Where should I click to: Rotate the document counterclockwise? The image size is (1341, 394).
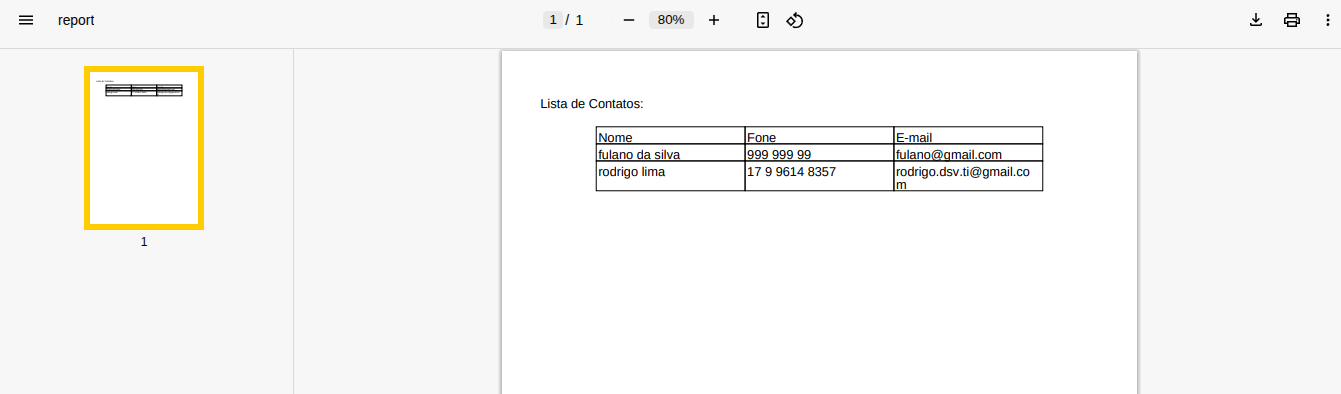[795, 20]
